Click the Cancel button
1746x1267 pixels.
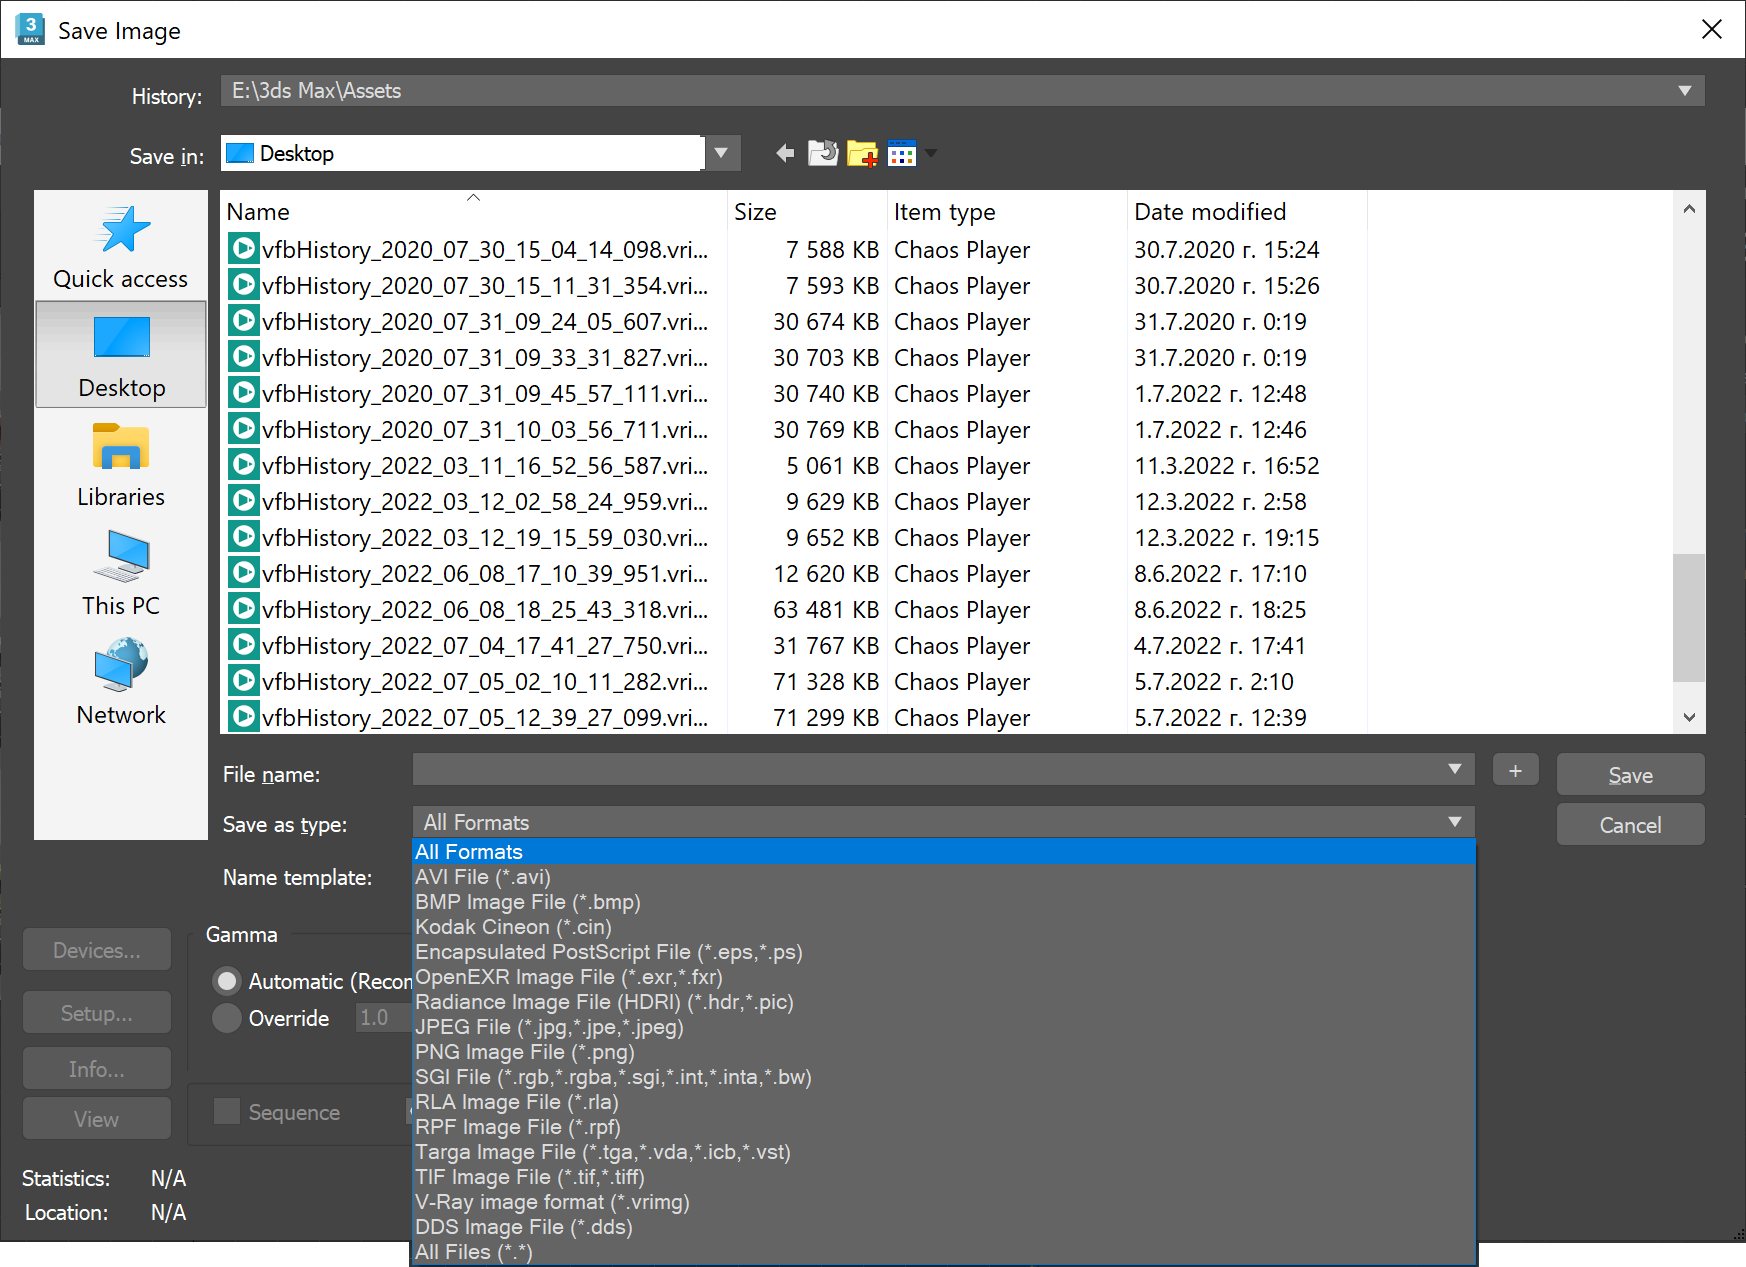1630,825
